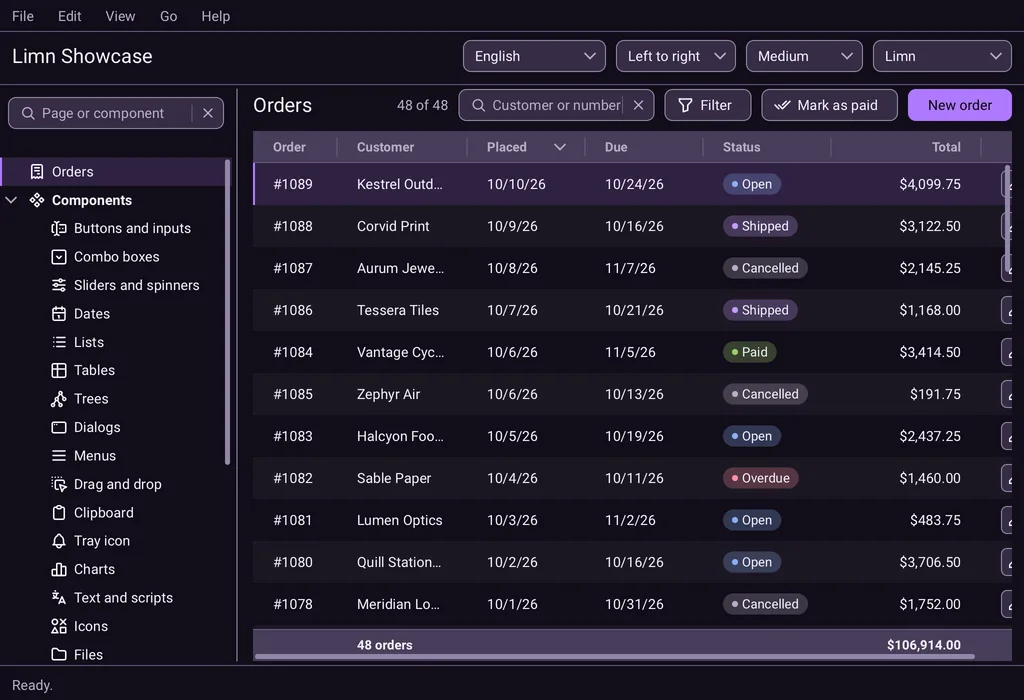1024x700 pixels.
Task: Open the Medium density dropdown
Action: point(804,56)
